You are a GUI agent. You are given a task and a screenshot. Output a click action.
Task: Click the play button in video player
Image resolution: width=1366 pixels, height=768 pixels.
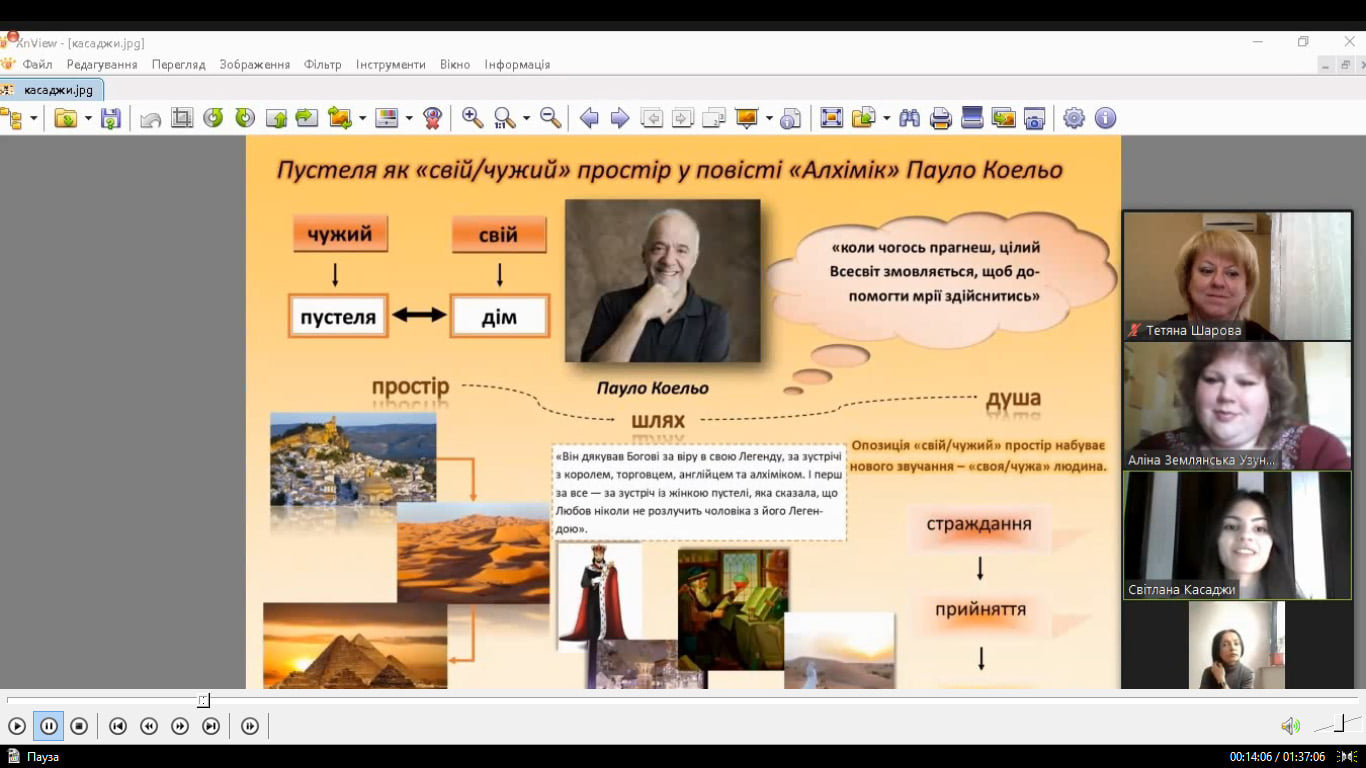pyautogui.click(x=17, y=726)
